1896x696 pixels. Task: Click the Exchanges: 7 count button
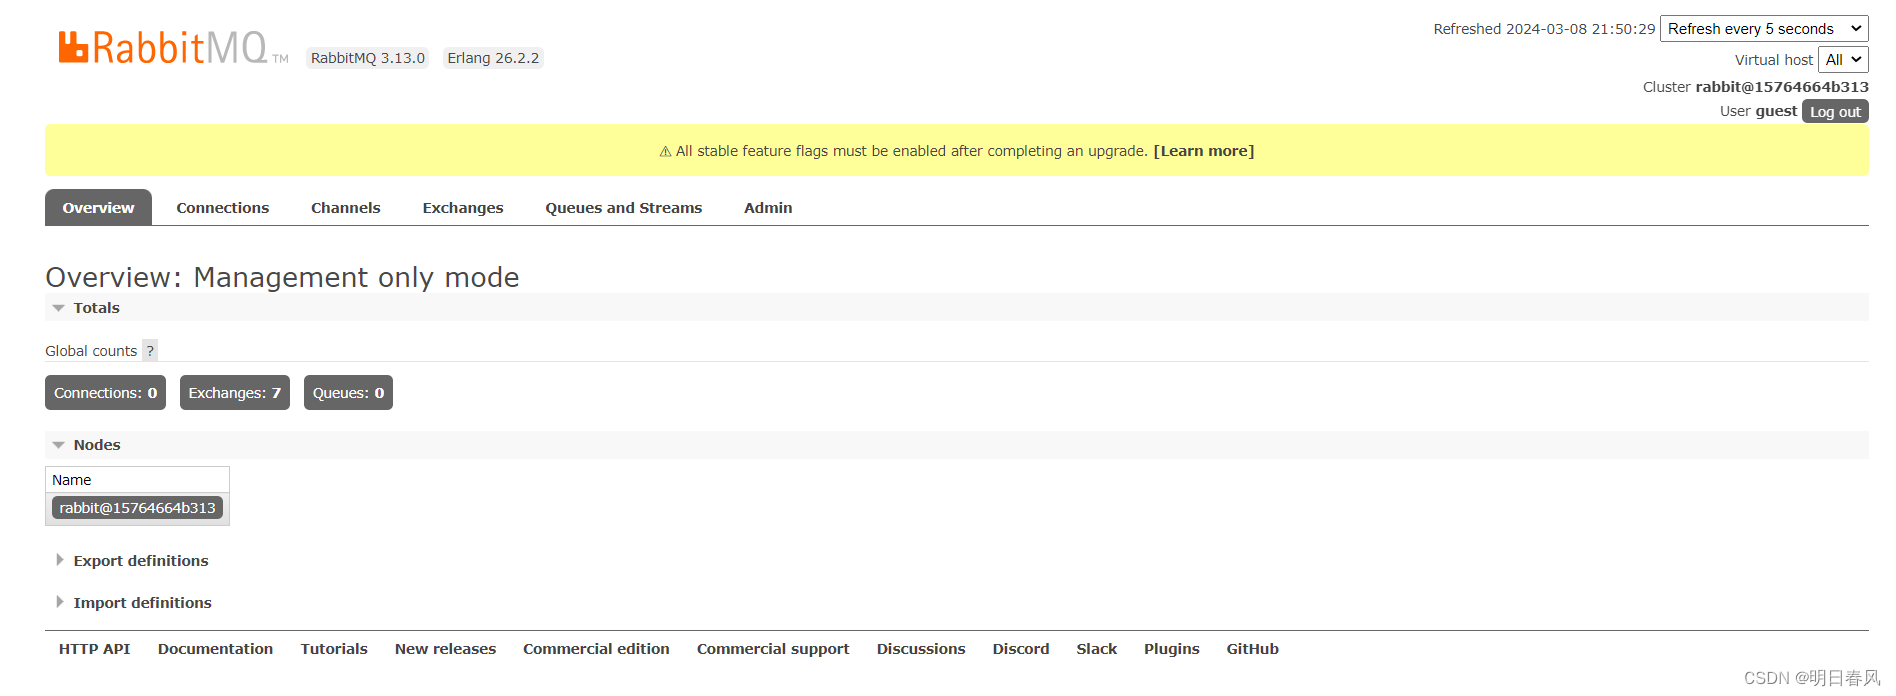[x=235, y=393]
